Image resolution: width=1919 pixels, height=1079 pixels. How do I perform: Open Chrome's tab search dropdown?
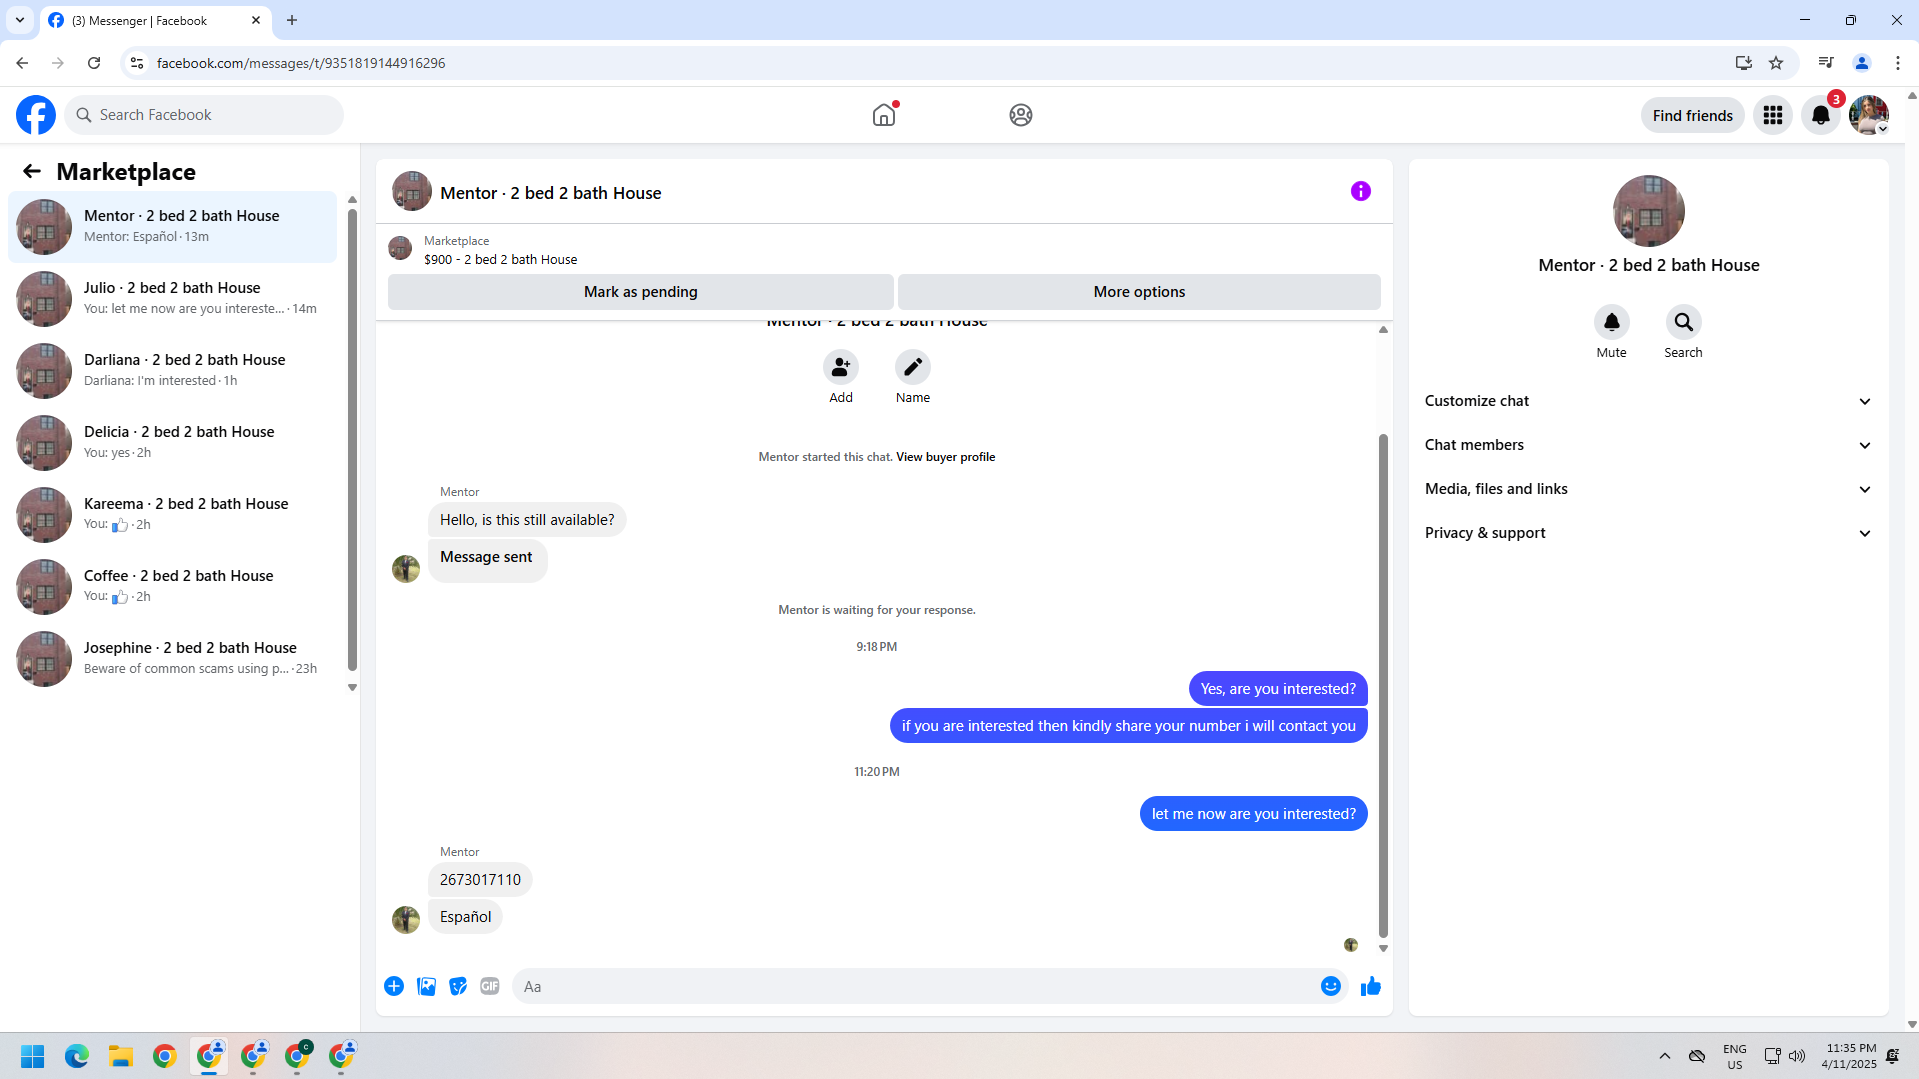tap(20, 20)
